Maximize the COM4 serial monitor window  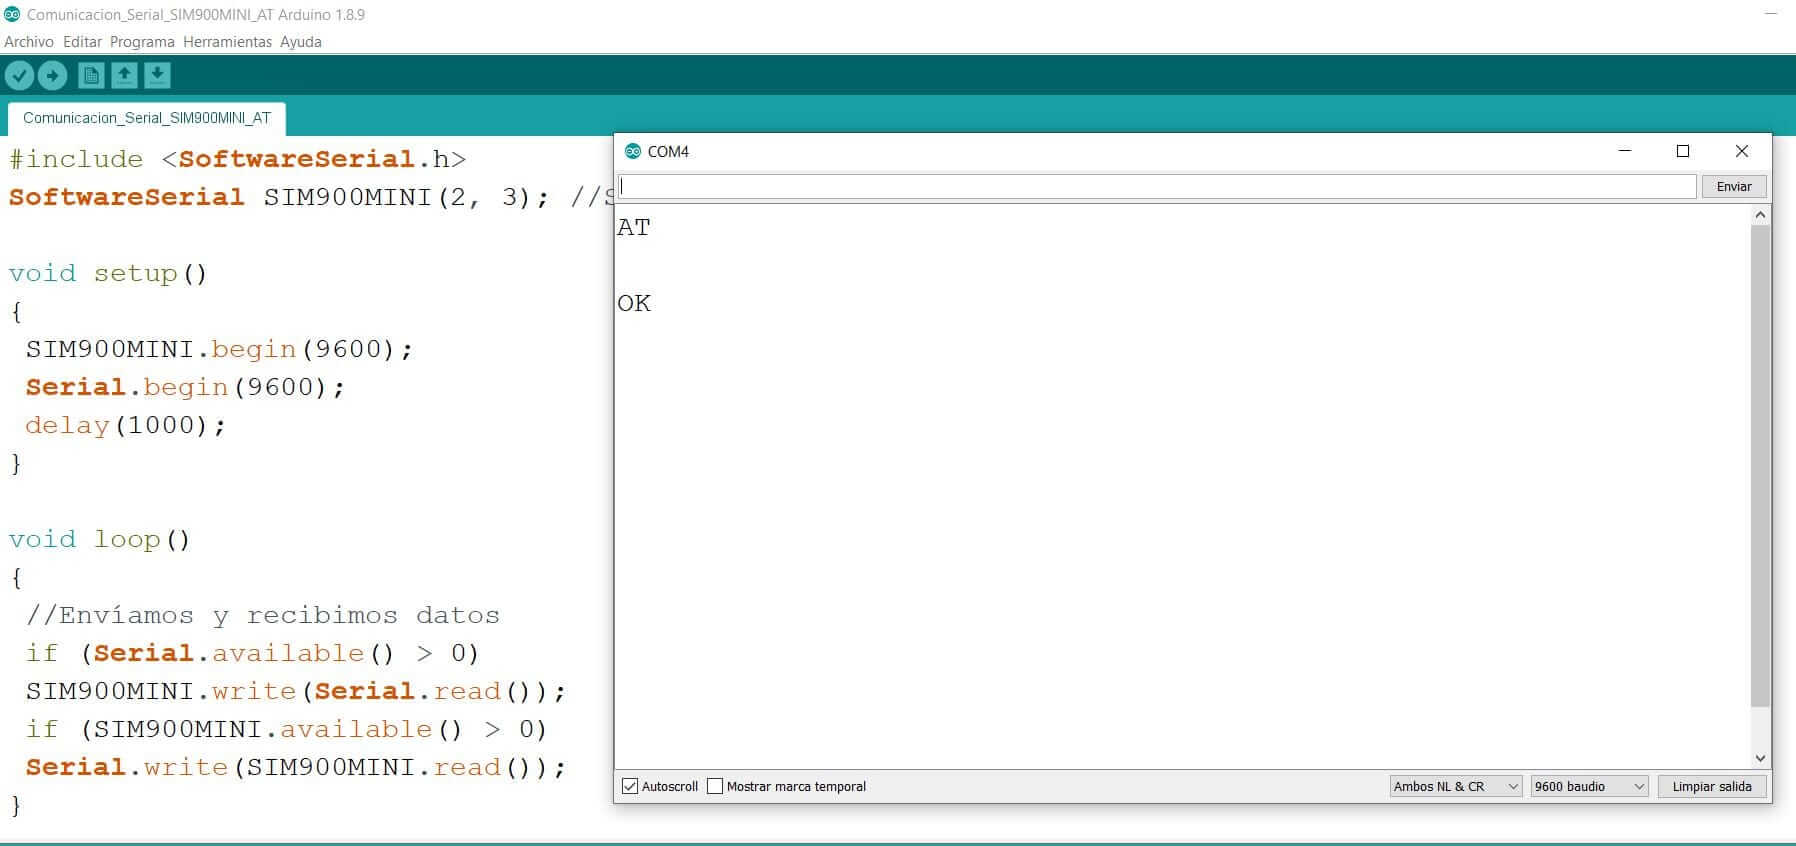point(1683,151)
